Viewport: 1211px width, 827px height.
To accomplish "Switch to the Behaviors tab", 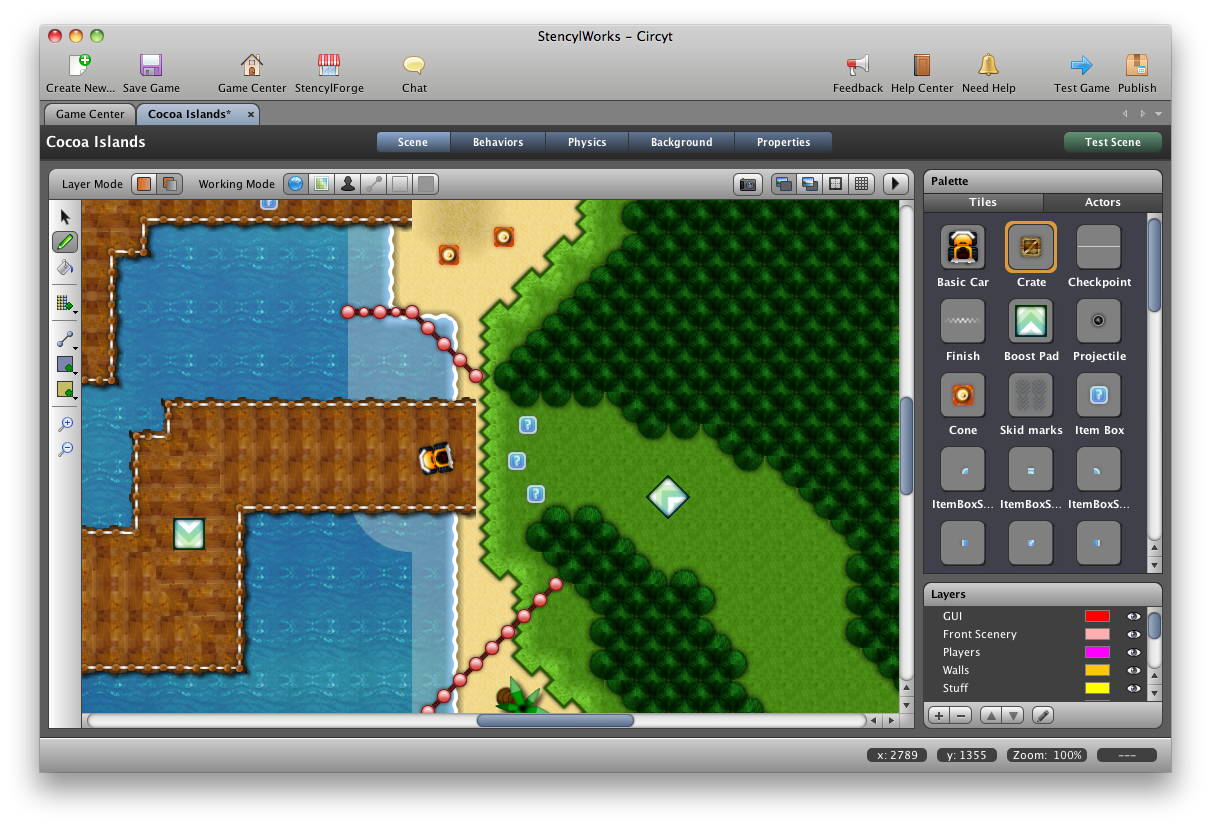I will click(x=498, y=142).
